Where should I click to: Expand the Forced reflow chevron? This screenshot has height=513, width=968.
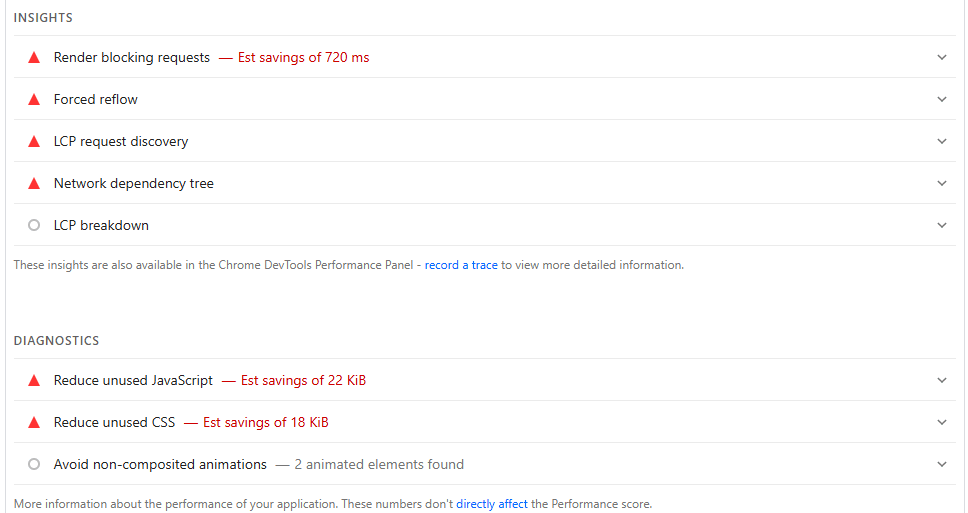941,100
